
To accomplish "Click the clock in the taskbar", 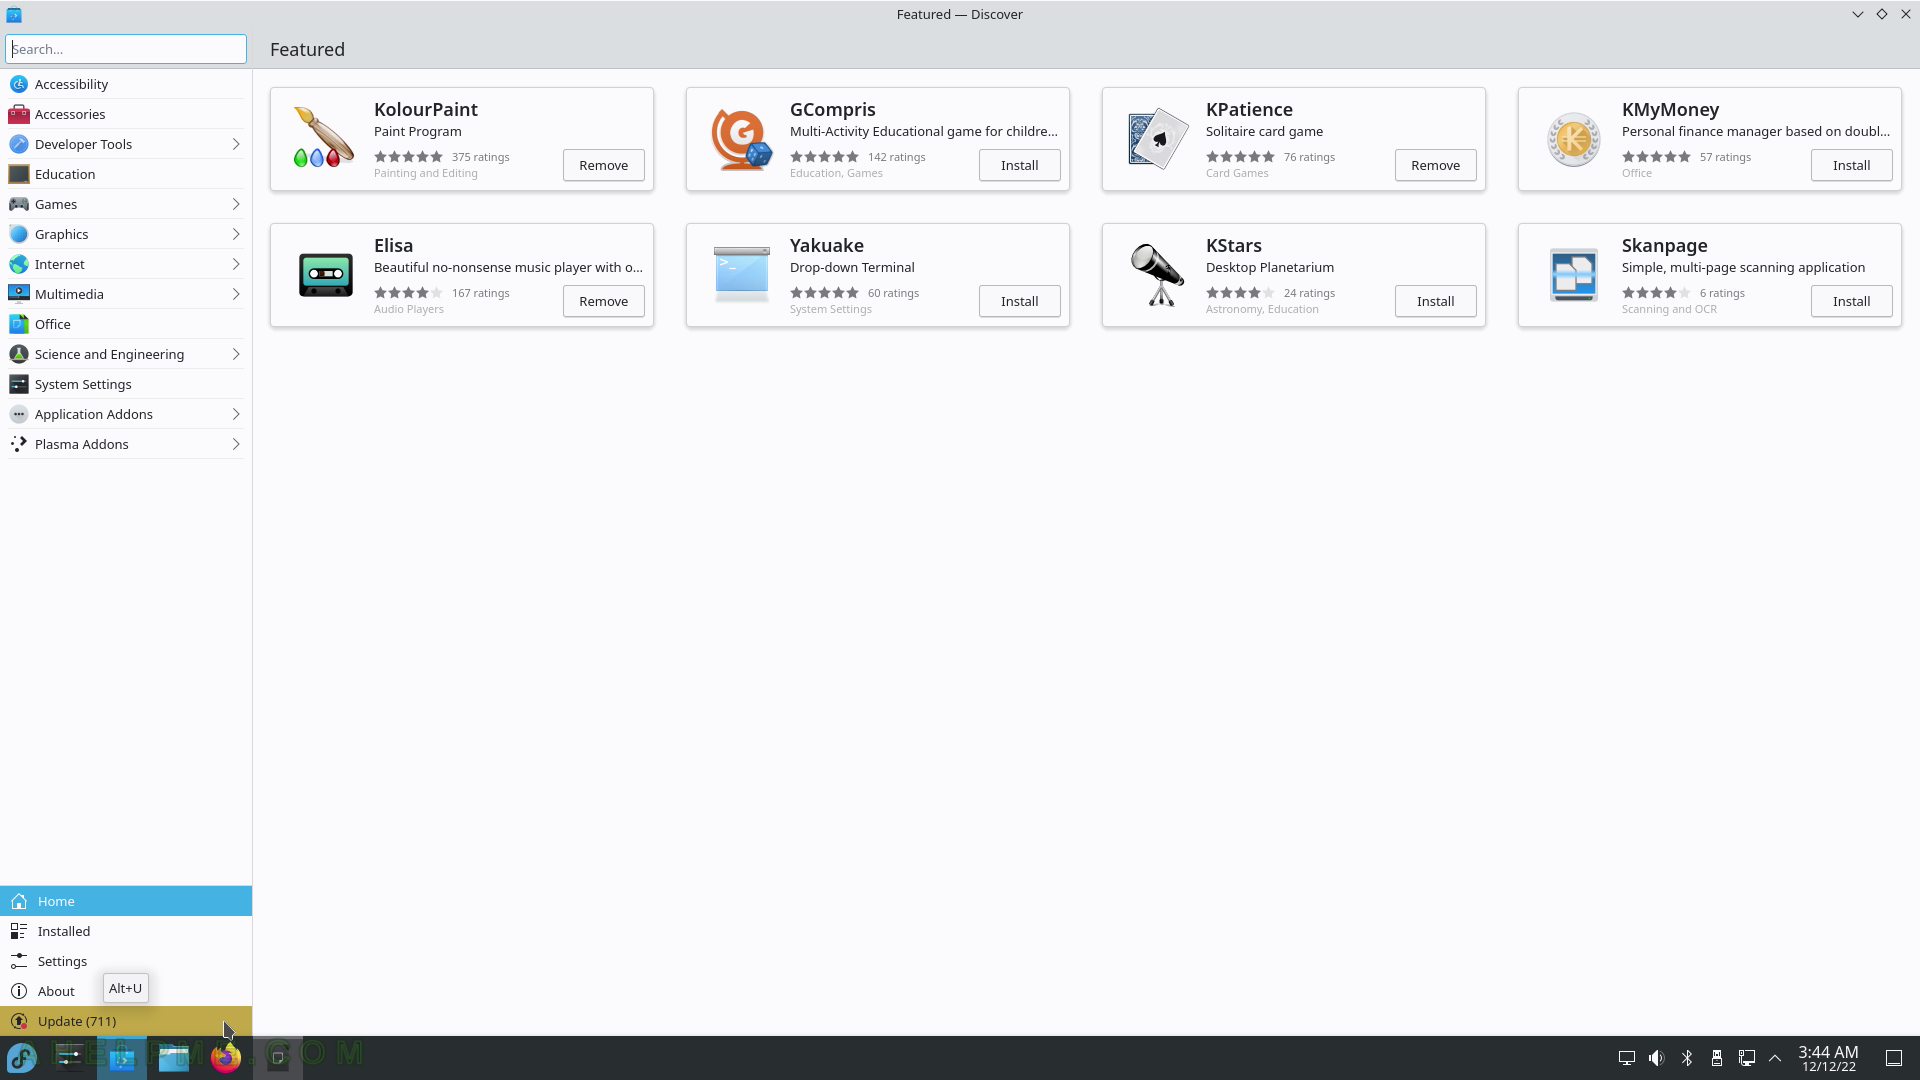I will tap(1828, 1058).
